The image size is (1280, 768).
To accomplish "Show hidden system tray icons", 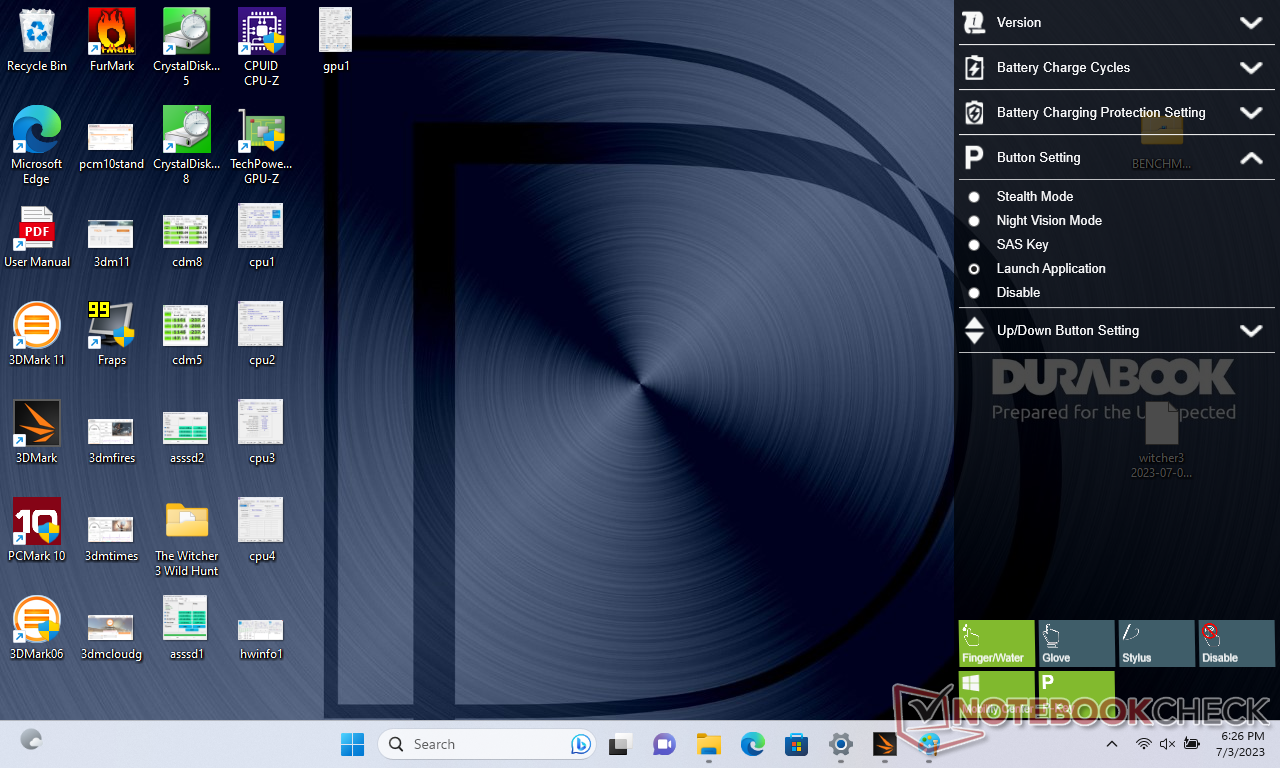I will click(1111, 744).
